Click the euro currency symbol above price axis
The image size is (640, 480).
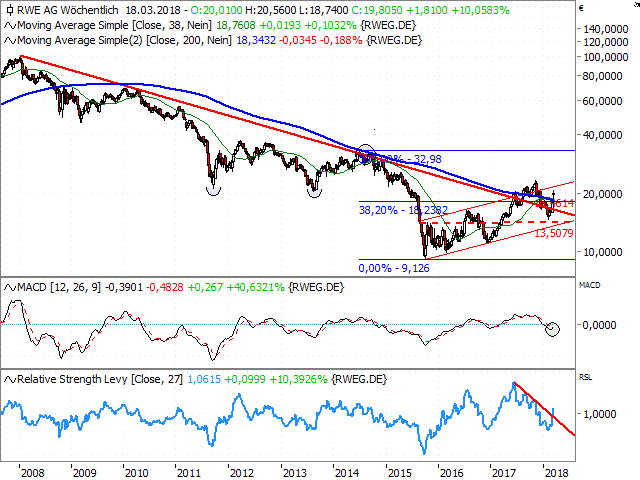point(582,8)
